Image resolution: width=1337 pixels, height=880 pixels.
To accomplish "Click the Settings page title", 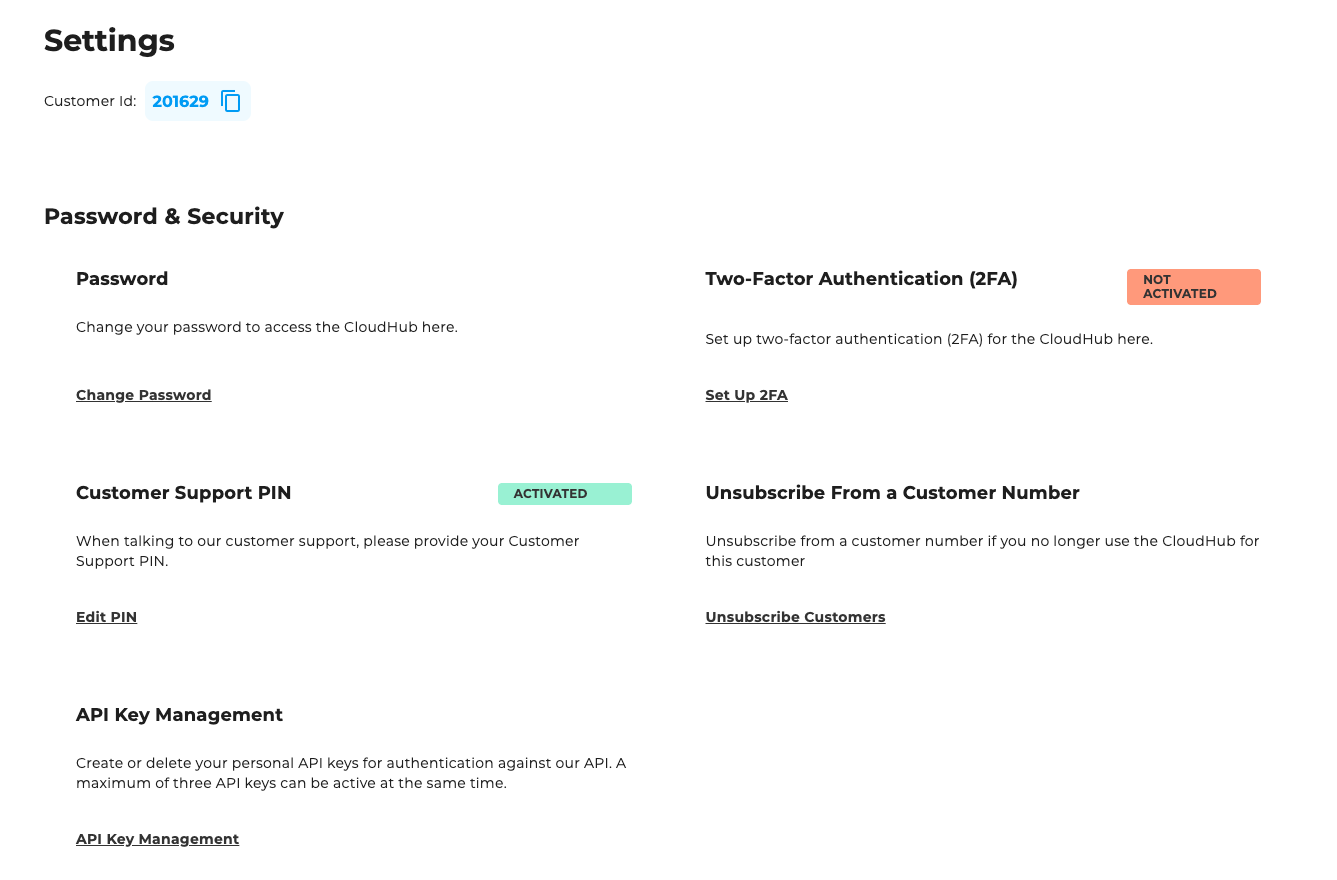I will pos(109,41).
